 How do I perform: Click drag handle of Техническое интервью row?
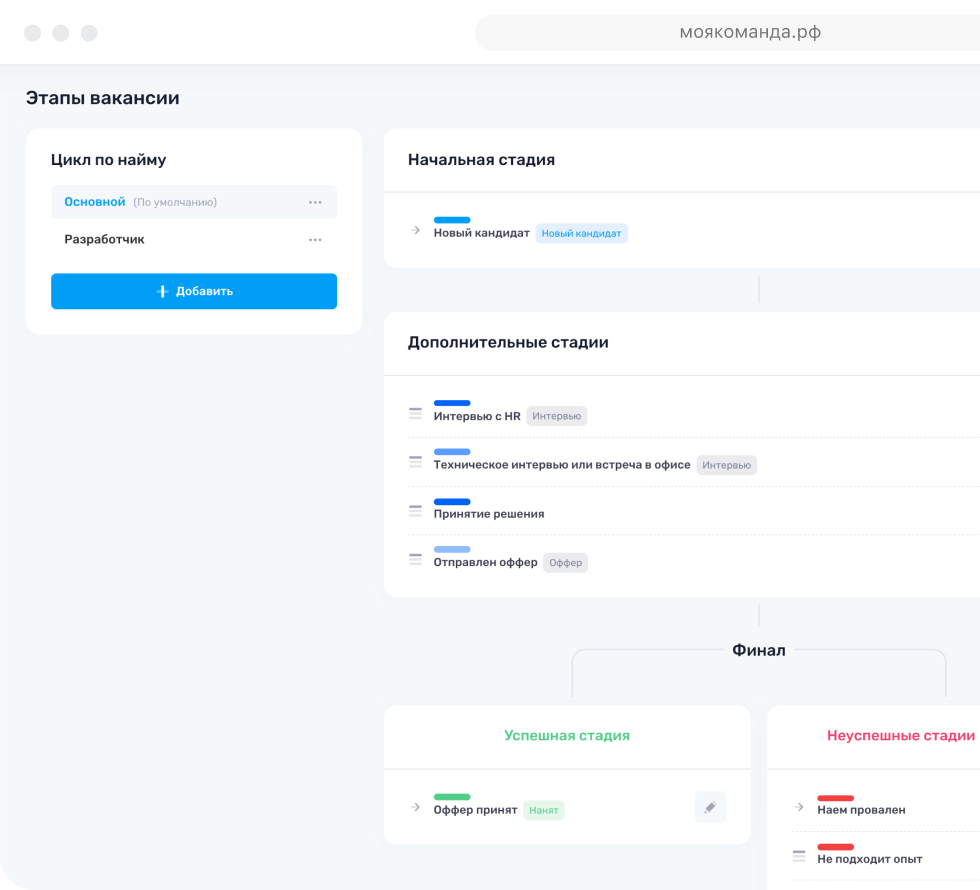pos(416,462)
